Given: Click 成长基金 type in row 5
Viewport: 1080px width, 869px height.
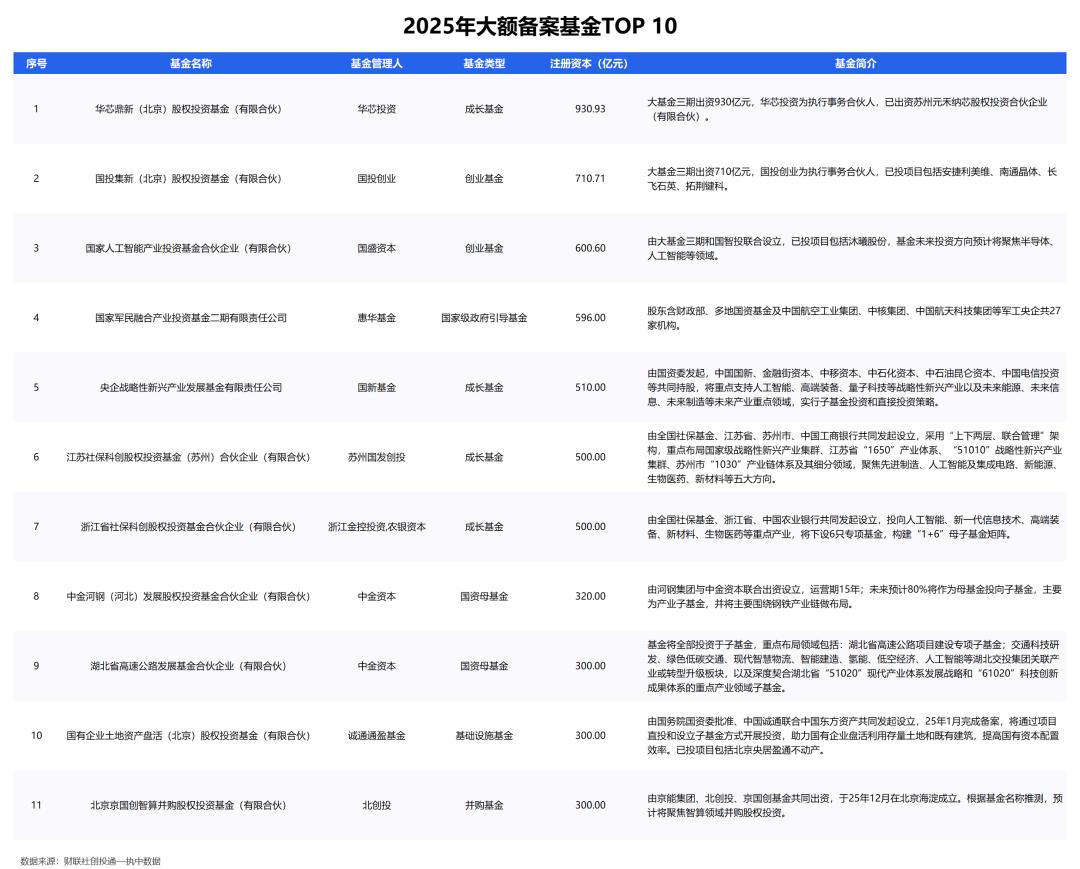Looking at the screenshot, I should point(484,387).
